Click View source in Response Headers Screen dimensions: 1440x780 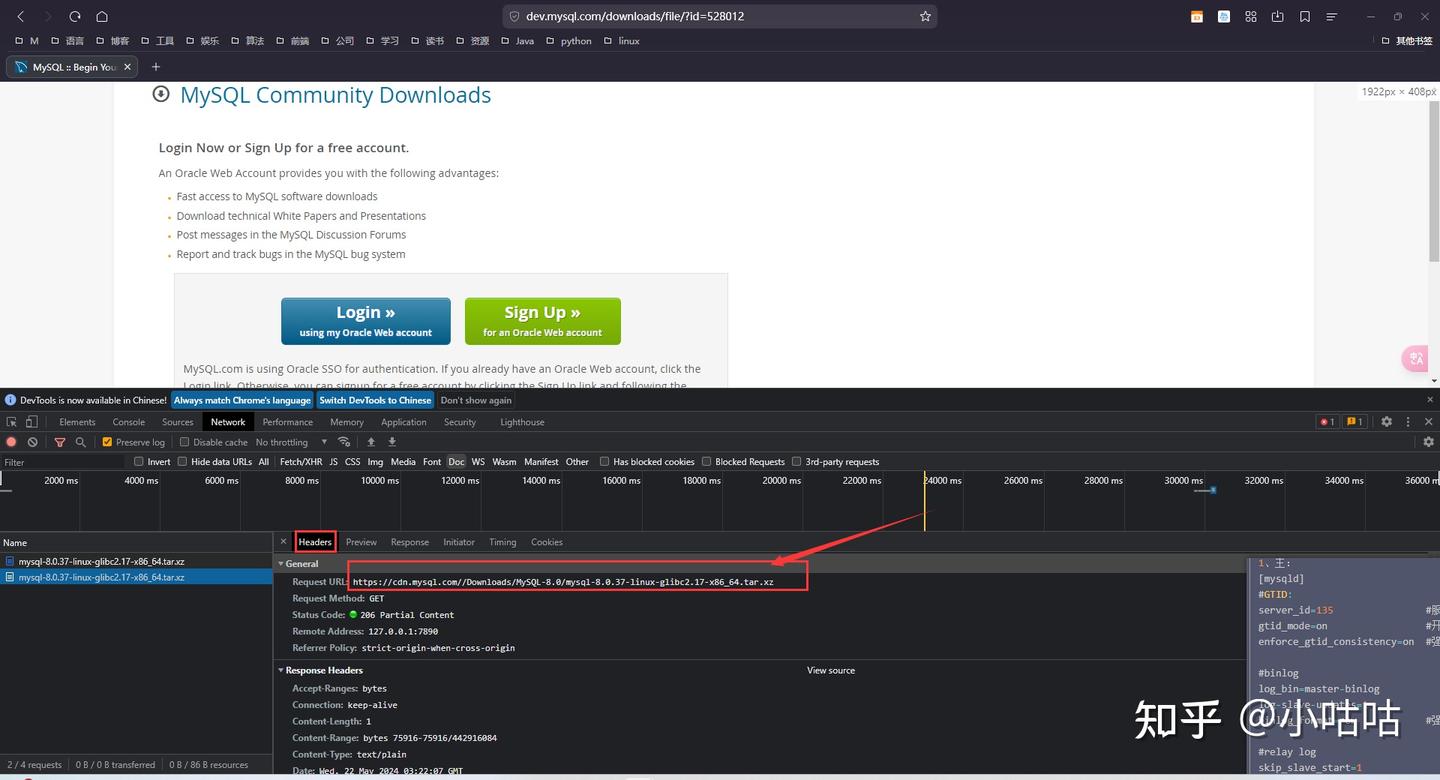[831, 670]
